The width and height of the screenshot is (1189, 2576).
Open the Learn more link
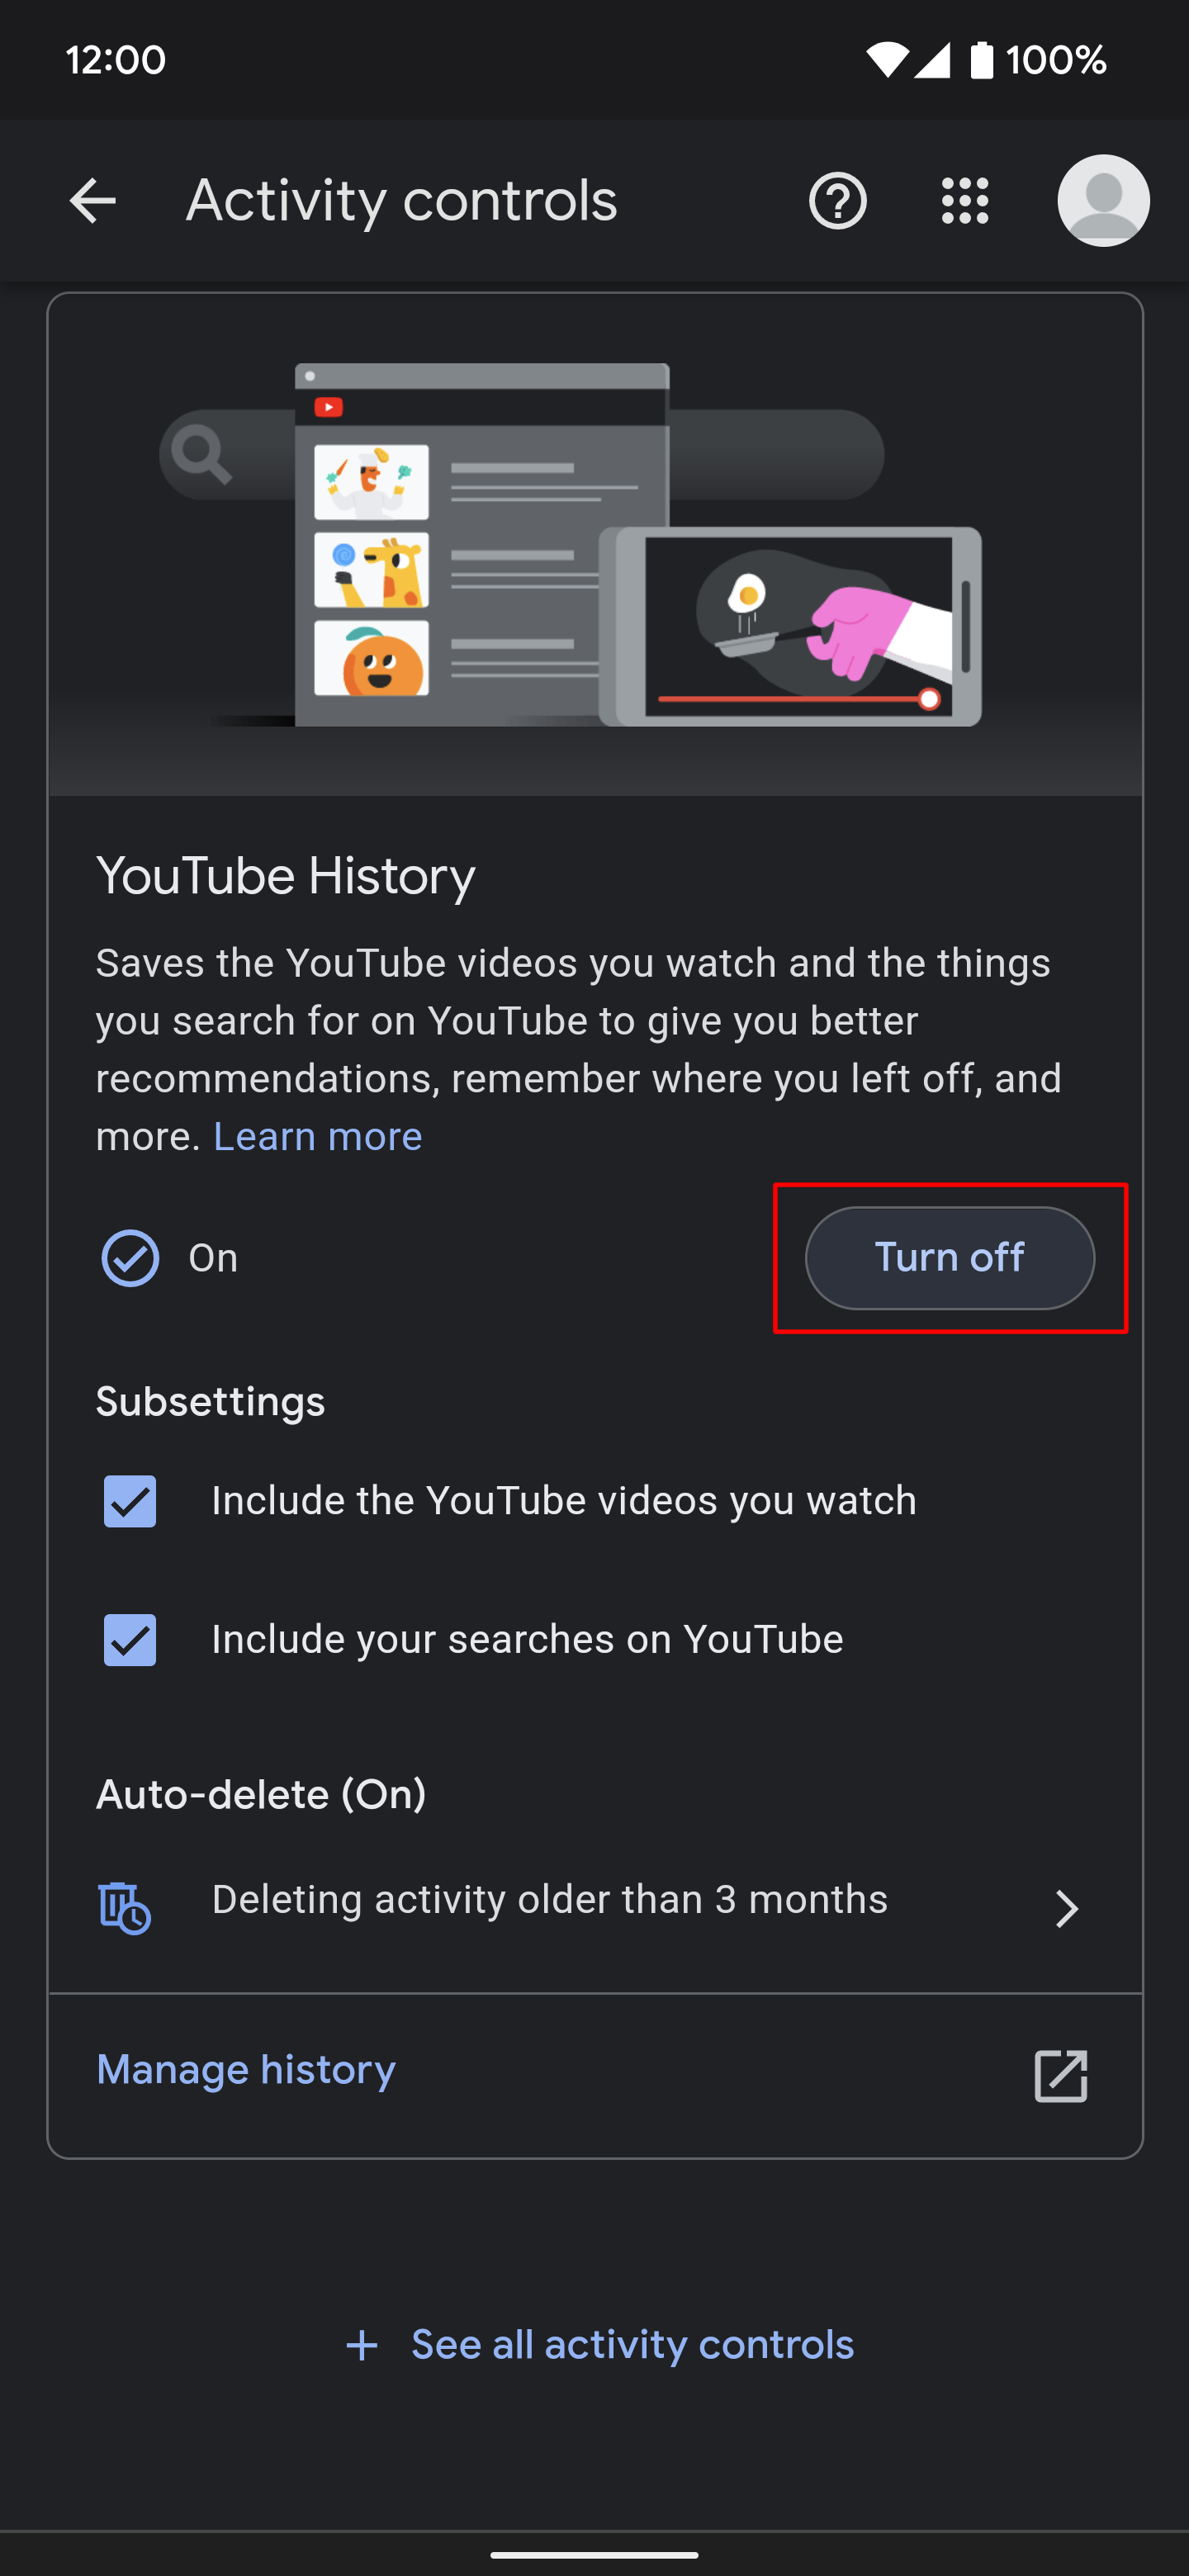[318, 1136]
